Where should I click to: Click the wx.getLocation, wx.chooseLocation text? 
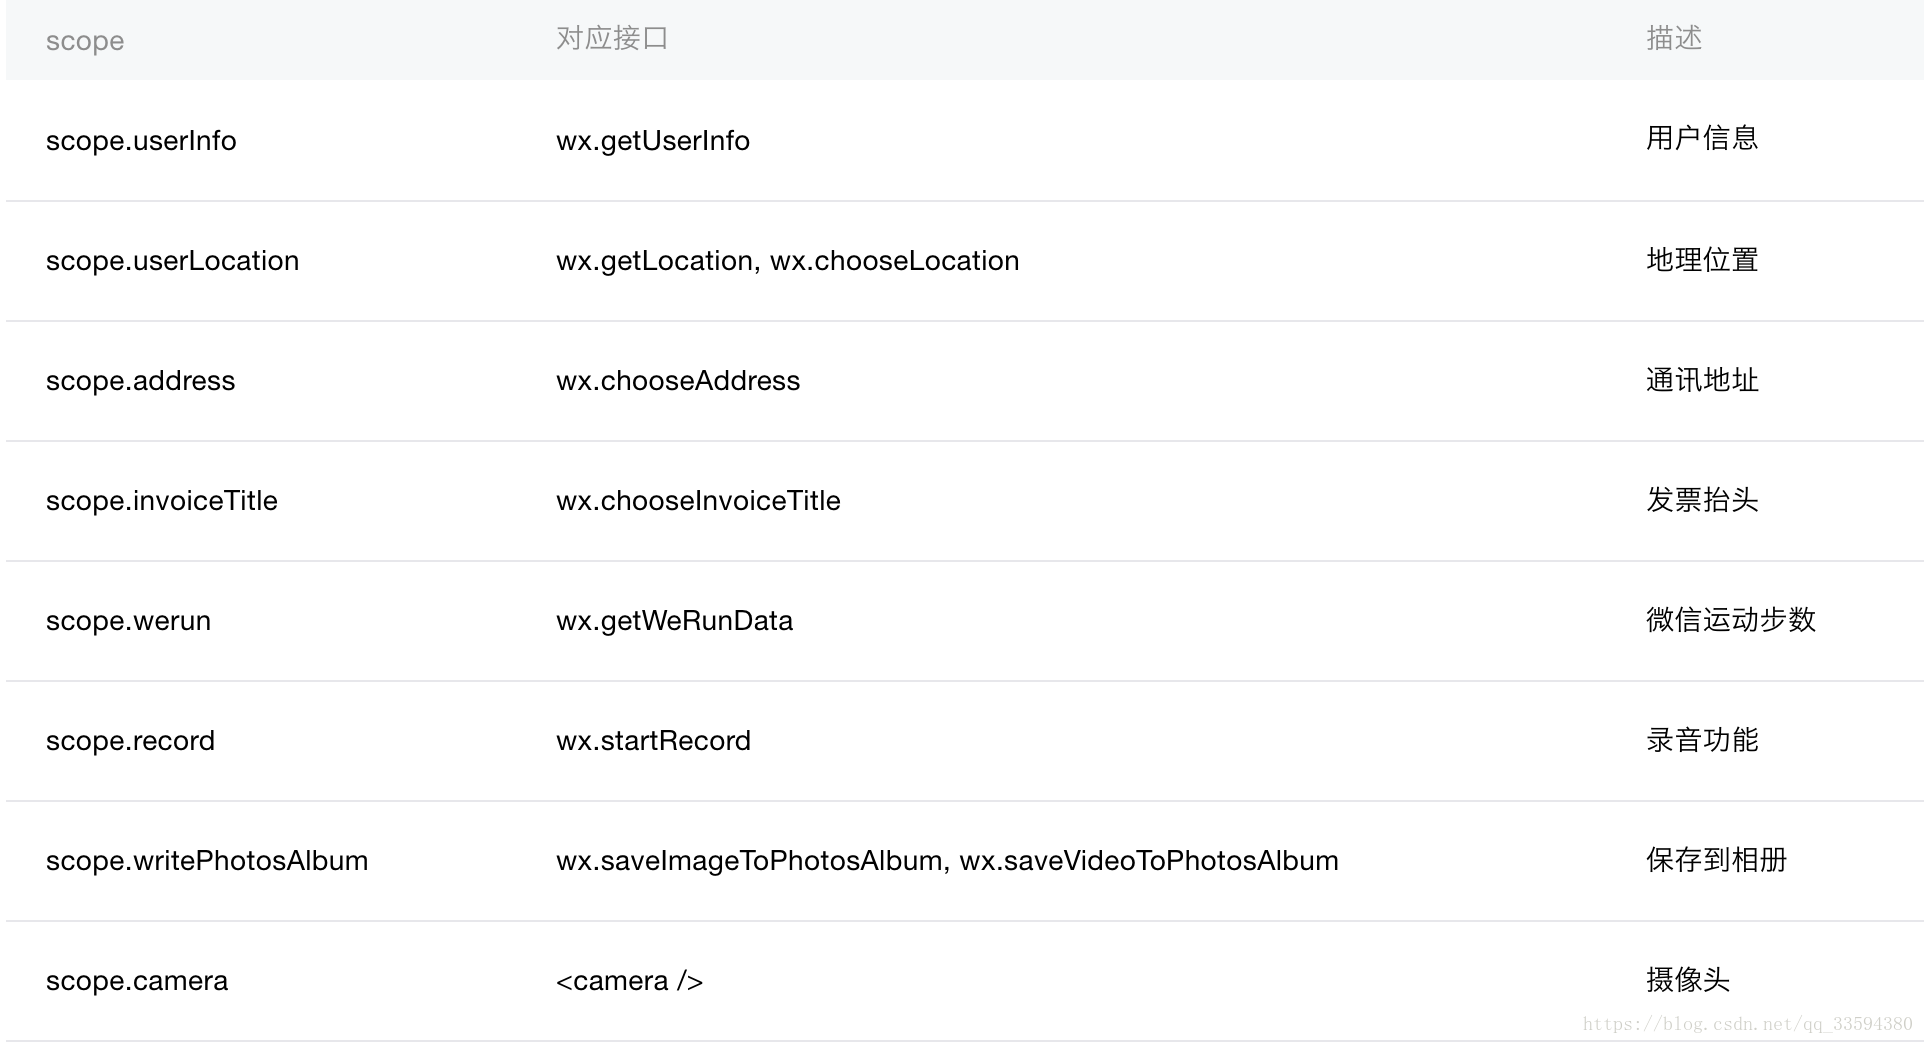click(787, 261)
